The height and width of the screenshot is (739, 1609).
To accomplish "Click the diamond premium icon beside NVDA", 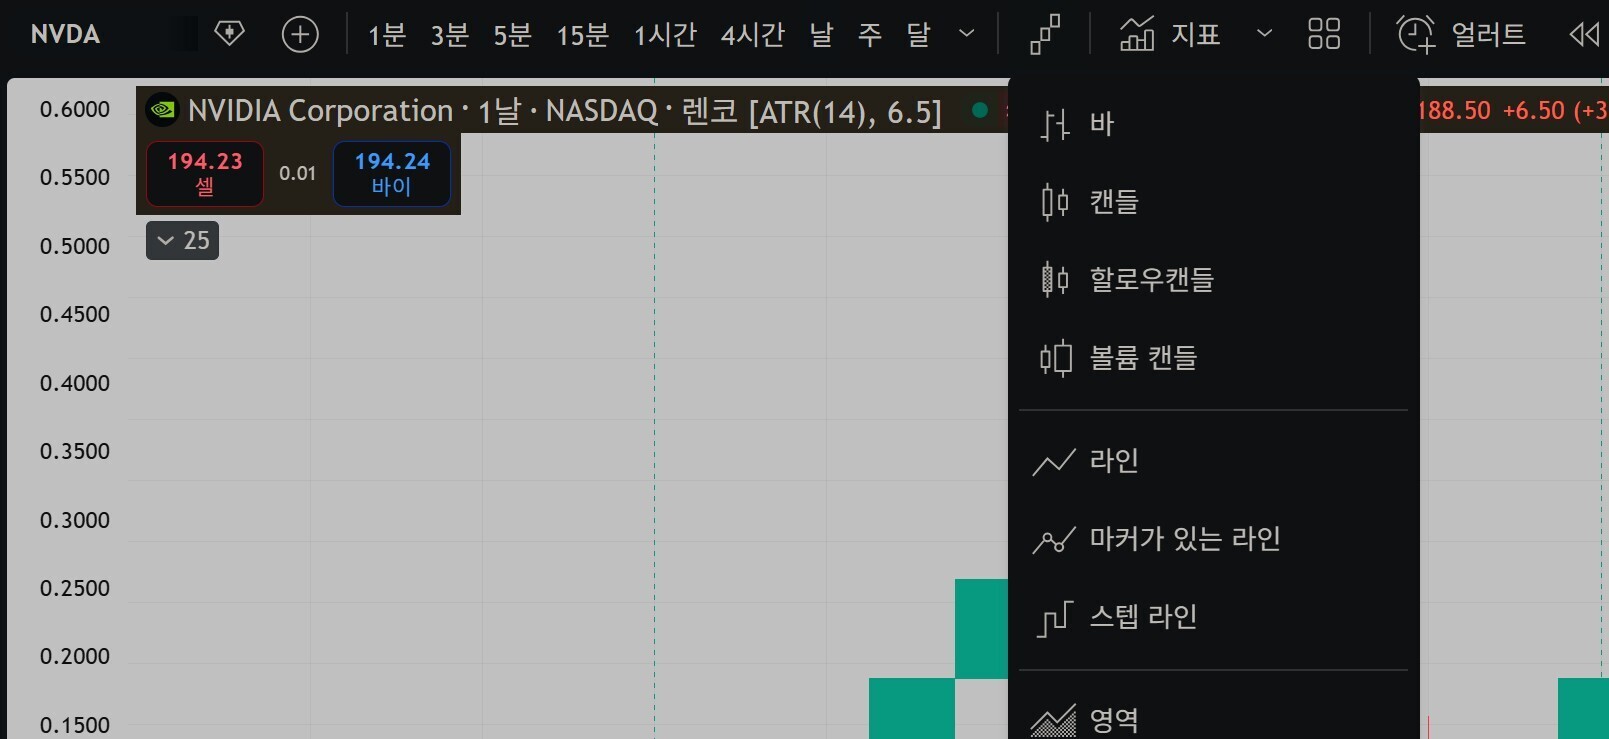I will coord(229,34).
